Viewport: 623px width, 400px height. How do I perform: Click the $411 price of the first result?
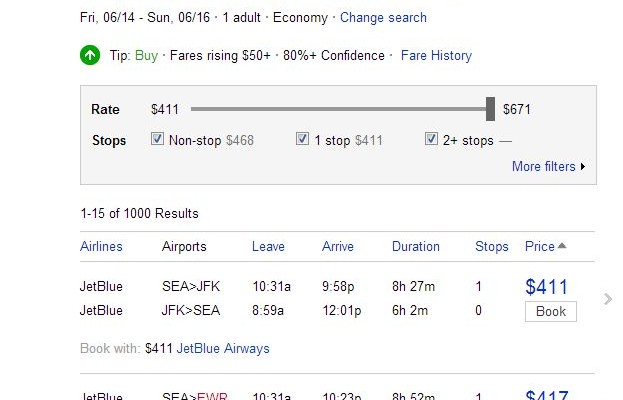[549, 288]
